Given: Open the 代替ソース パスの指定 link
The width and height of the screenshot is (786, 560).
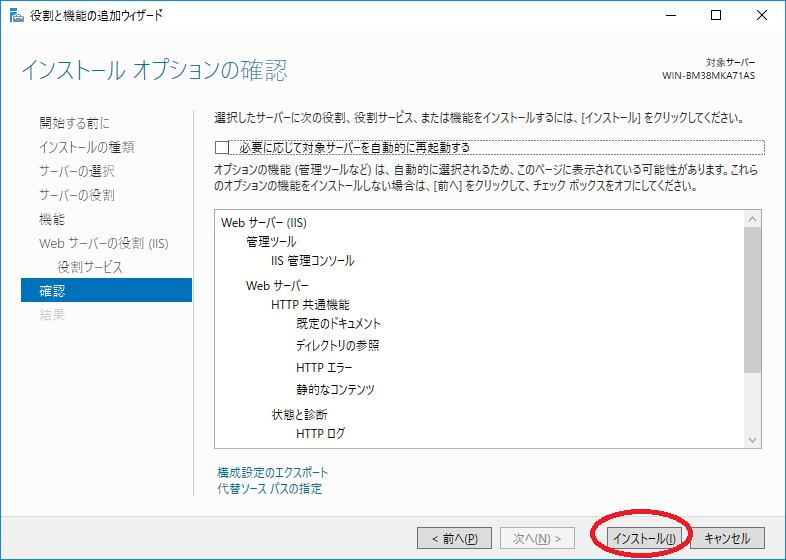Looking at the screenshot, I should (269, 489).
